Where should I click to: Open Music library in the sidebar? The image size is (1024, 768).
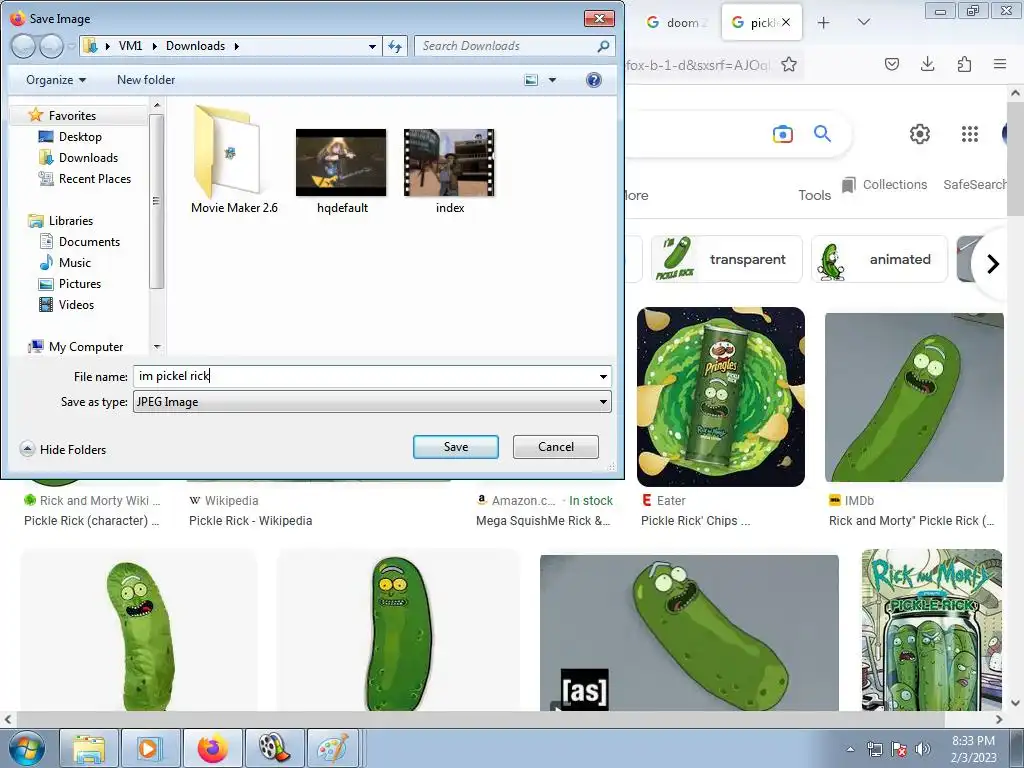pos(74,263)
